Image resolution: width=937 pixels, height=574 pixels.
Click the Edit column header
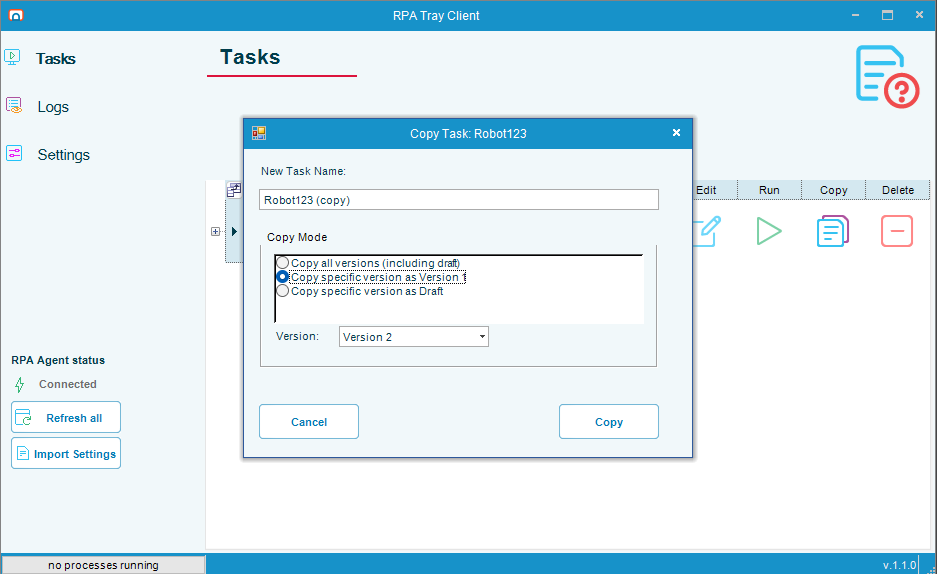tap(715, 190)
